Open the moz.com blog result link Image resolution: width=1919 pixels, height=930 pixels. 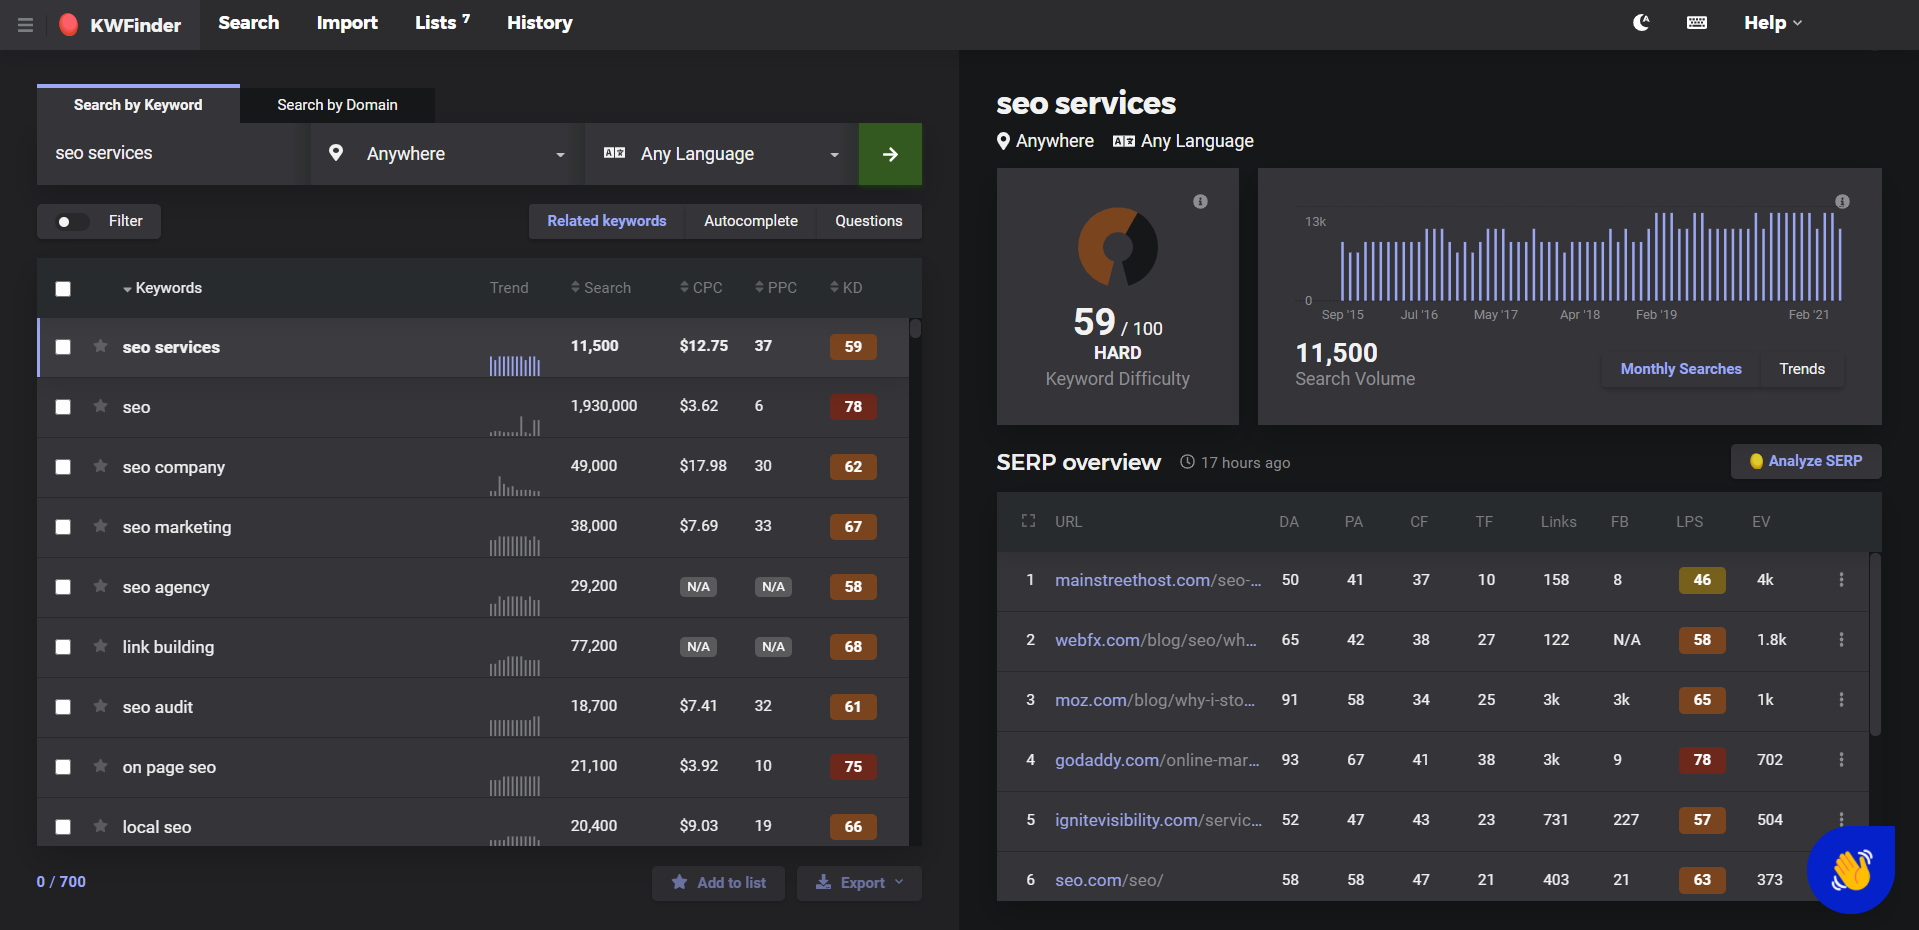click(1155, 700)
